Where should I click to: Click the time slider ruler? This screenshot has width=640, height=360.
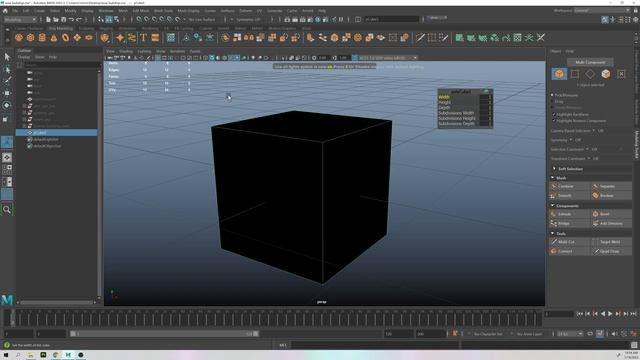point(273,318)
